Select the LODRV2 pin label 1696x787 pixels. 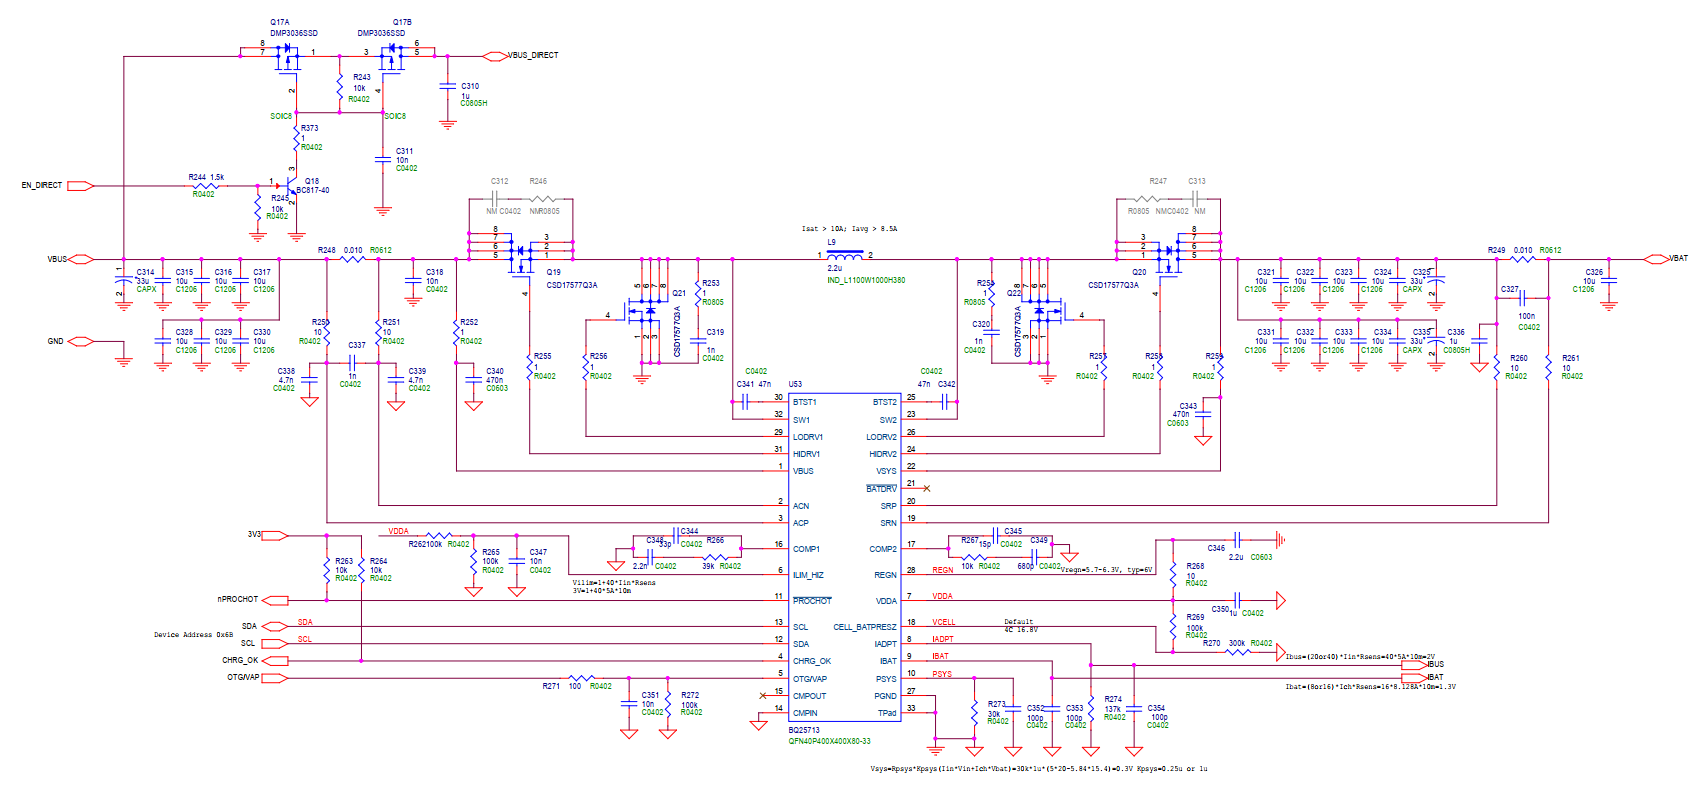pyautogui.click(x=882, y=437)
